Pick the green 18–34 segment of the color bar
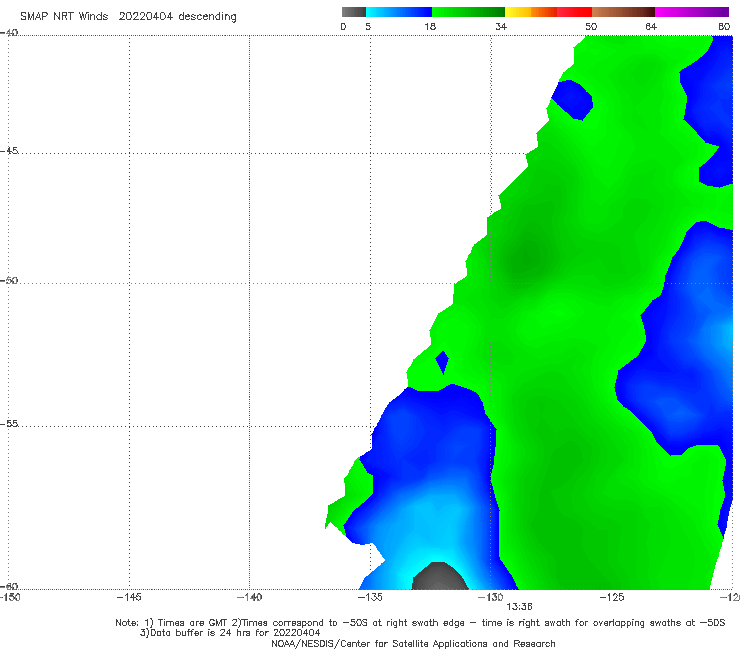Viewport: 740px width, 650px height. coord(468,12)
